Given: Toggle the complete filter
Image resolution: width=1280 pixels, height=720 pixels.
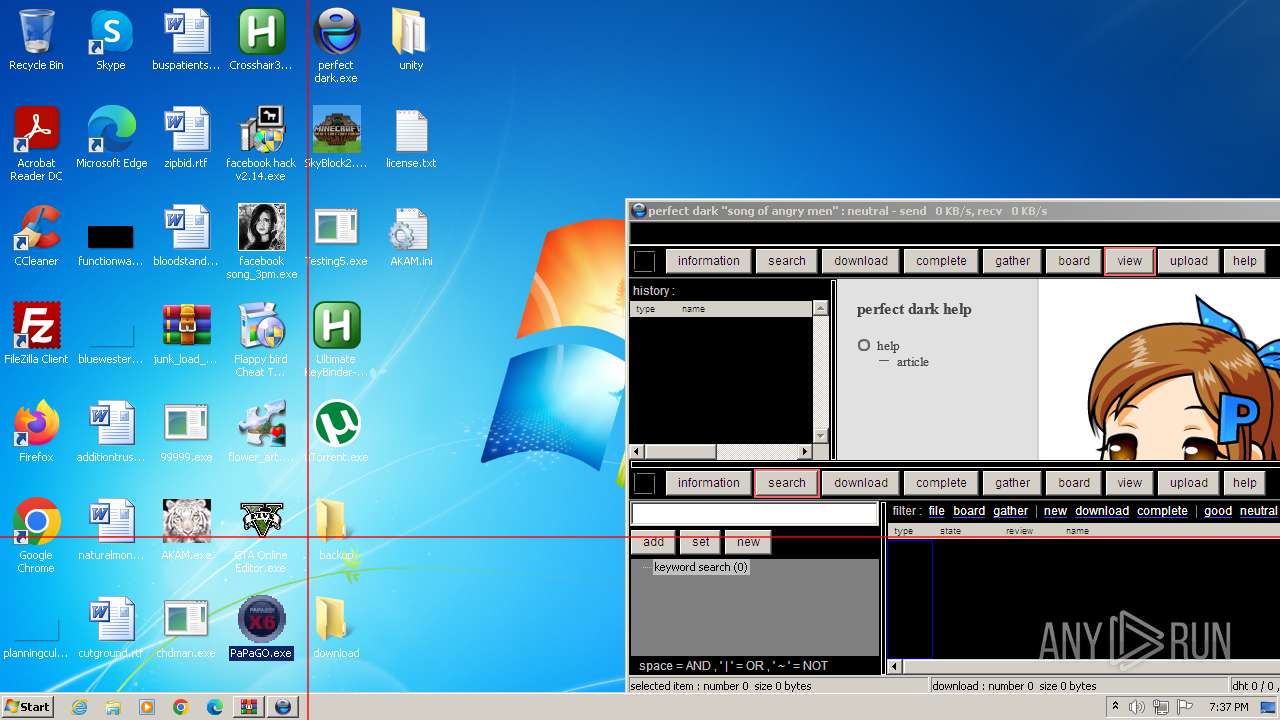Looking at the screenshot, I should click(x=1162, y=511).
